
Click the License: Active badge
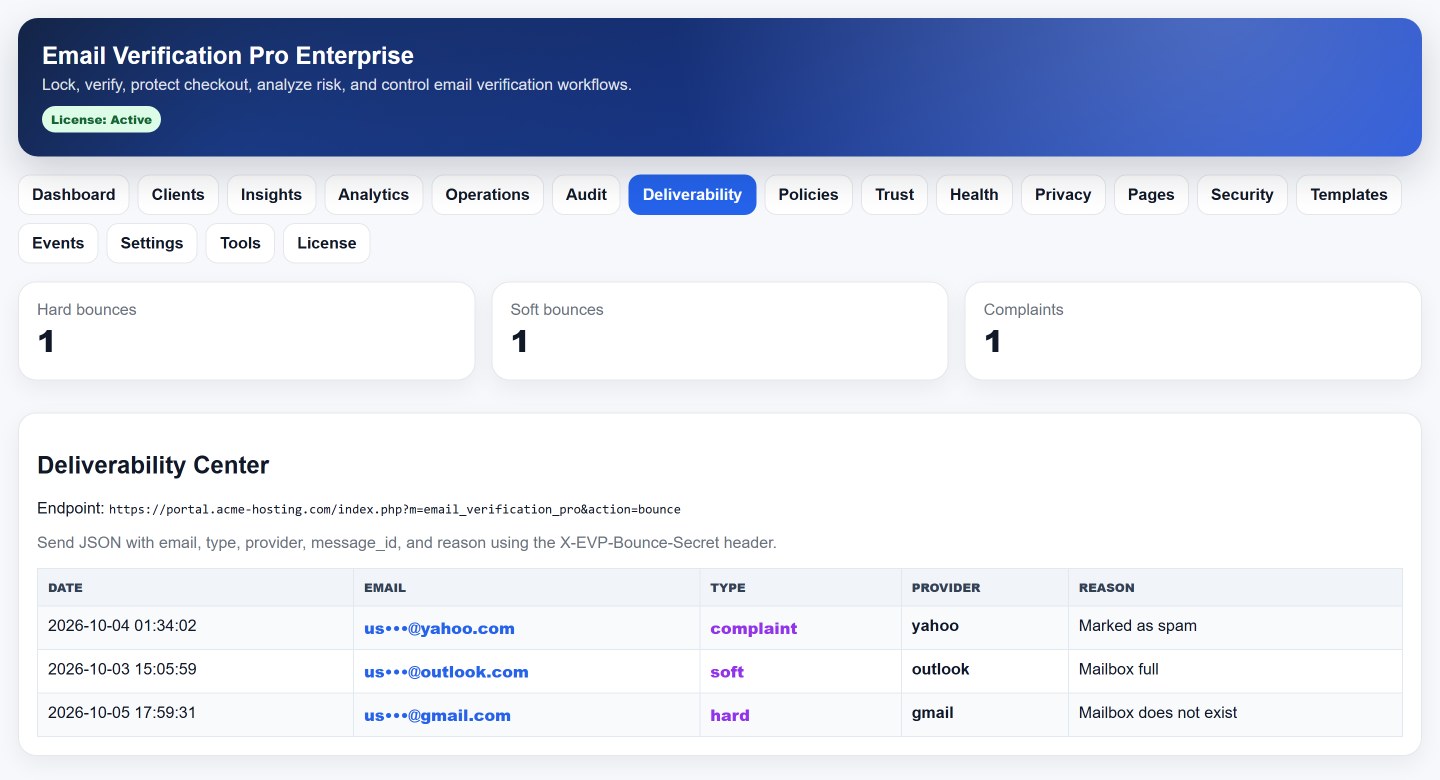[x=101, y=120]
